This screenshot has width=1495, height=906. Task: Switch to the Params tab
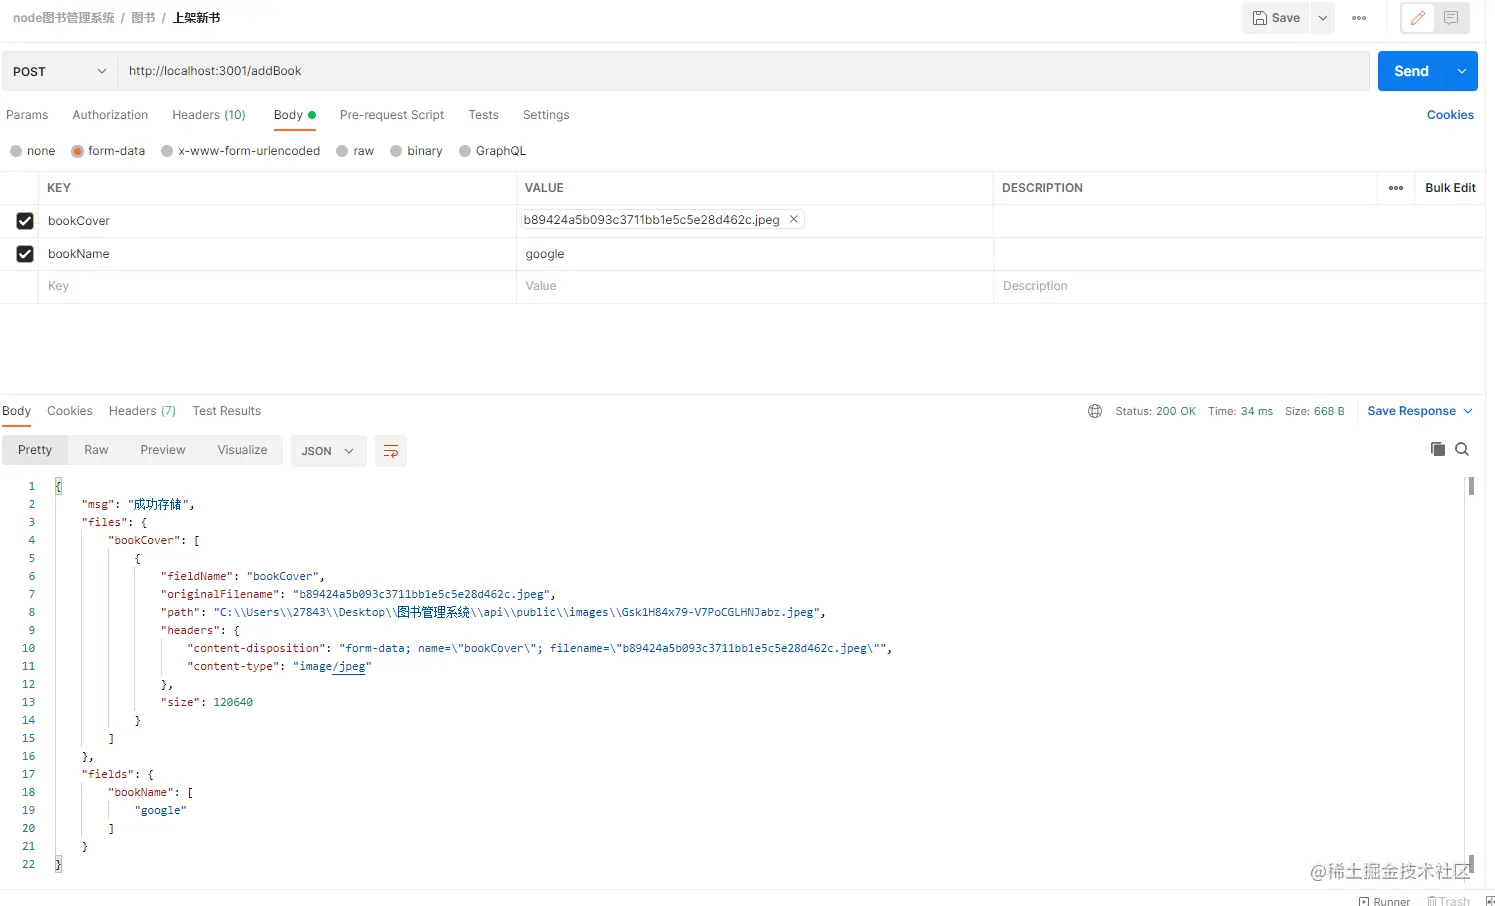[27, 115]
